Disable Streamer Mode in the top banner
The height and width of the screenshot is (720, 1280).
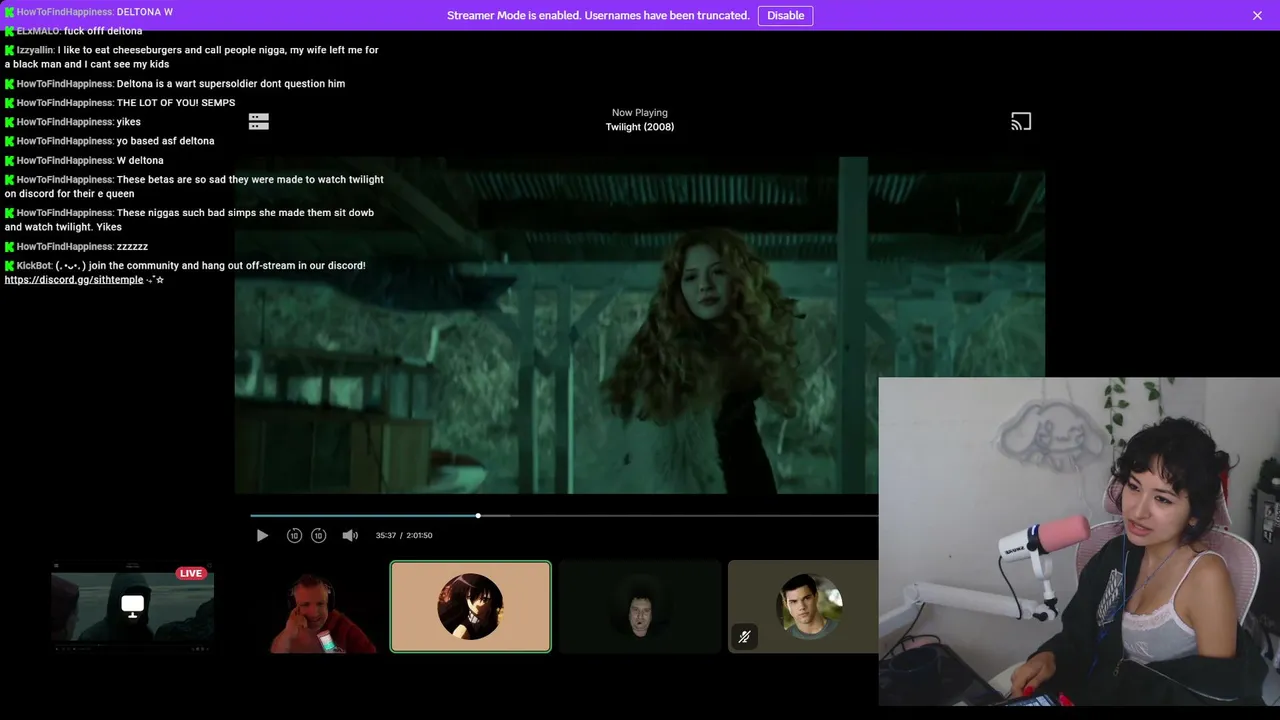click(785, 15)
